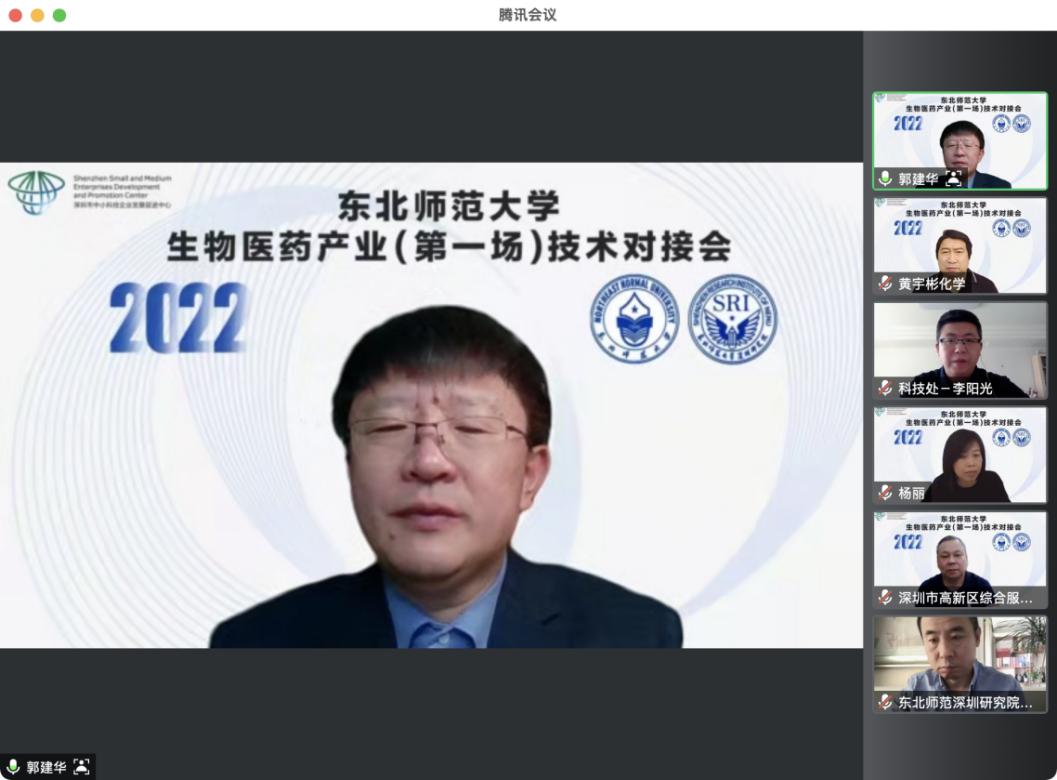The image size is (1057, 780).
Task: Enter full screen using the green window button
Action: (x=59, y=15)
